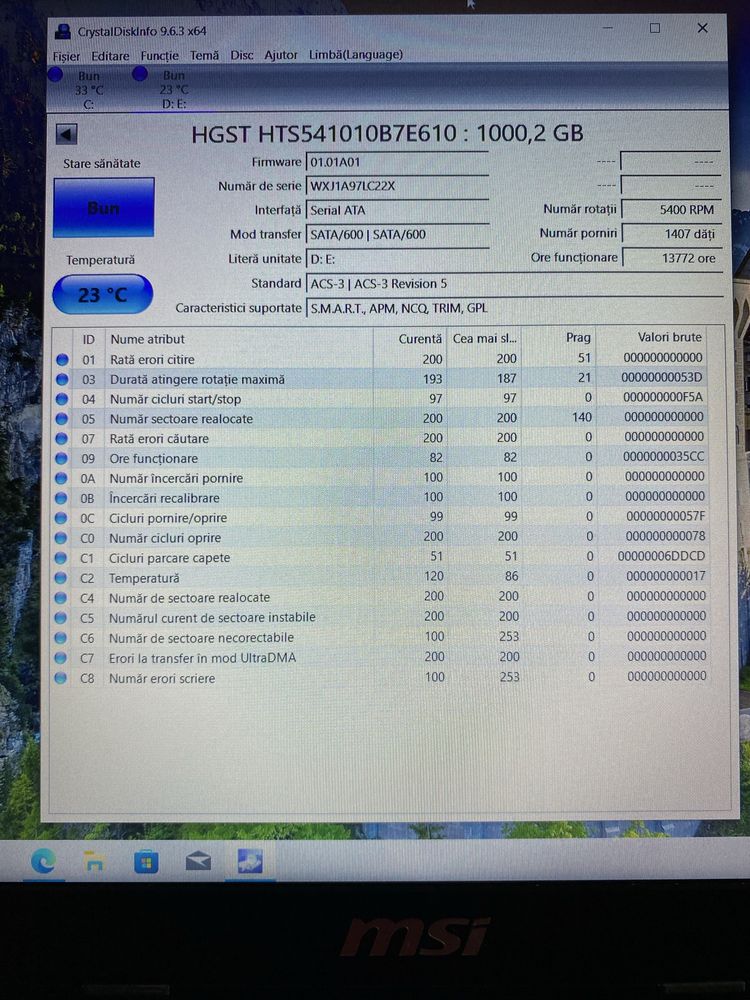Click the Standard field ACS-3 Revision 5
Viewport: 750px width, 1000px height.
tap(514, 283)
